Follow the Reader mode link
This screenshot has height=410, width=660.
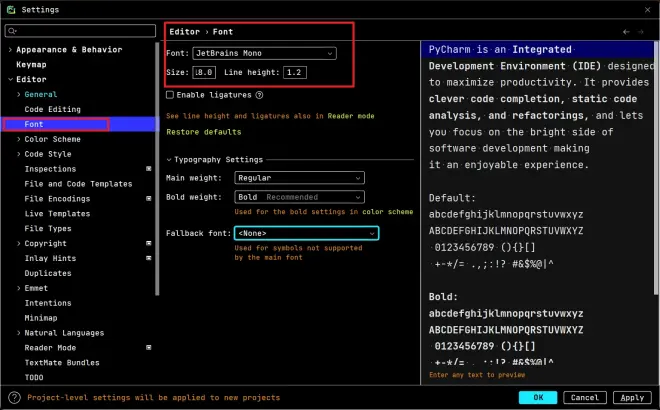351,116
